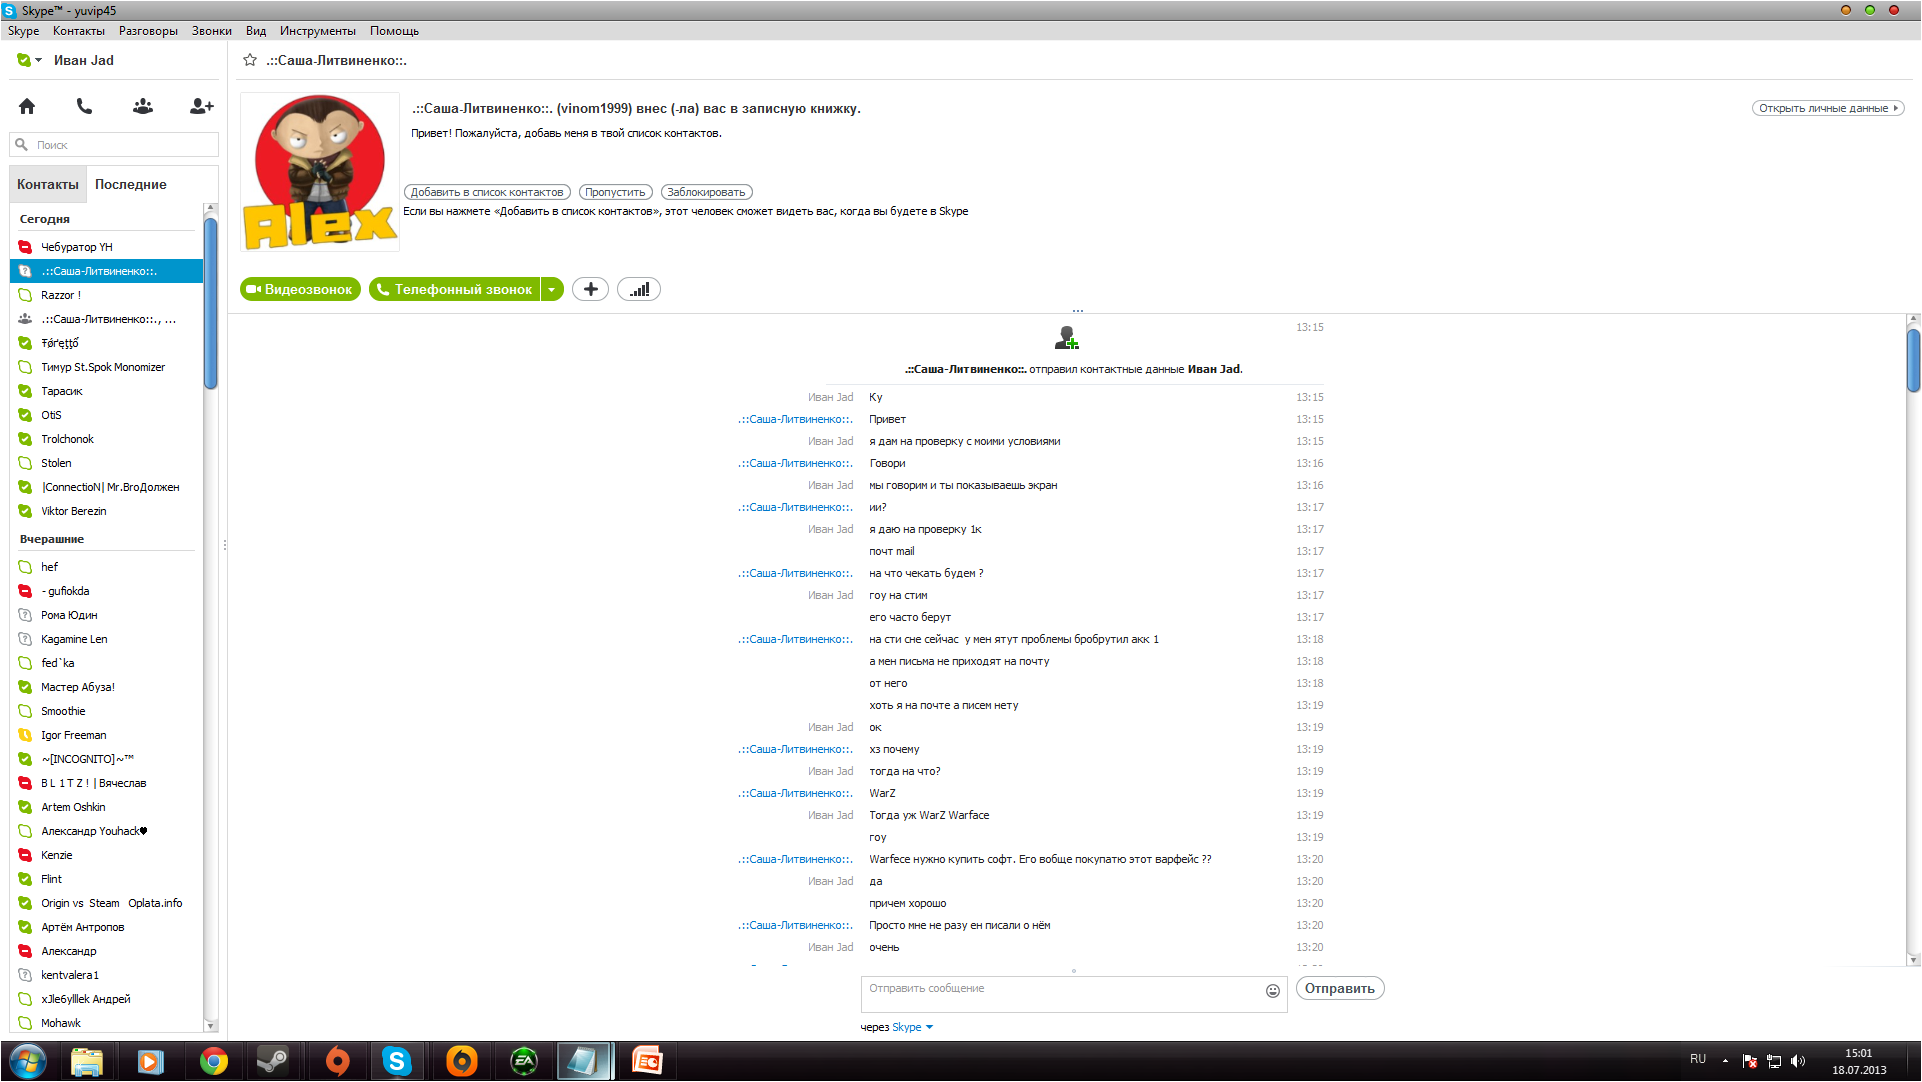Expand the Телефонный звонок dropdown arrow
Viewport: 1922px width, 1082px height.
pyautogui.click(x=552, y=289)
